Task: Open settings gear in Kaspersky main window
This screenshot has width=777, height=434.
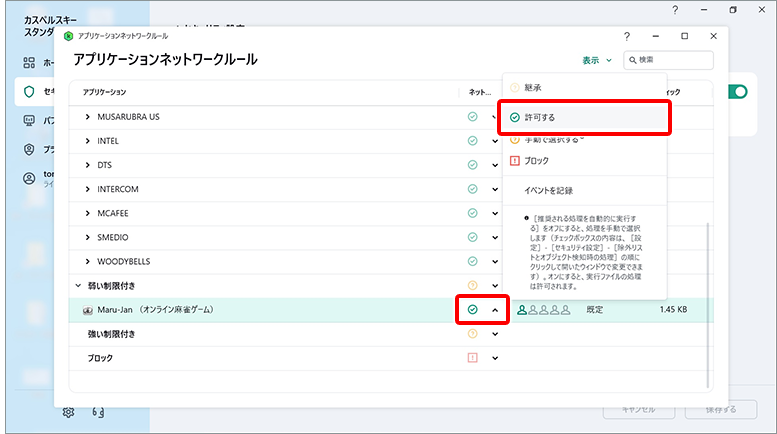Action: pyautogui.click(x=68, y=412)
